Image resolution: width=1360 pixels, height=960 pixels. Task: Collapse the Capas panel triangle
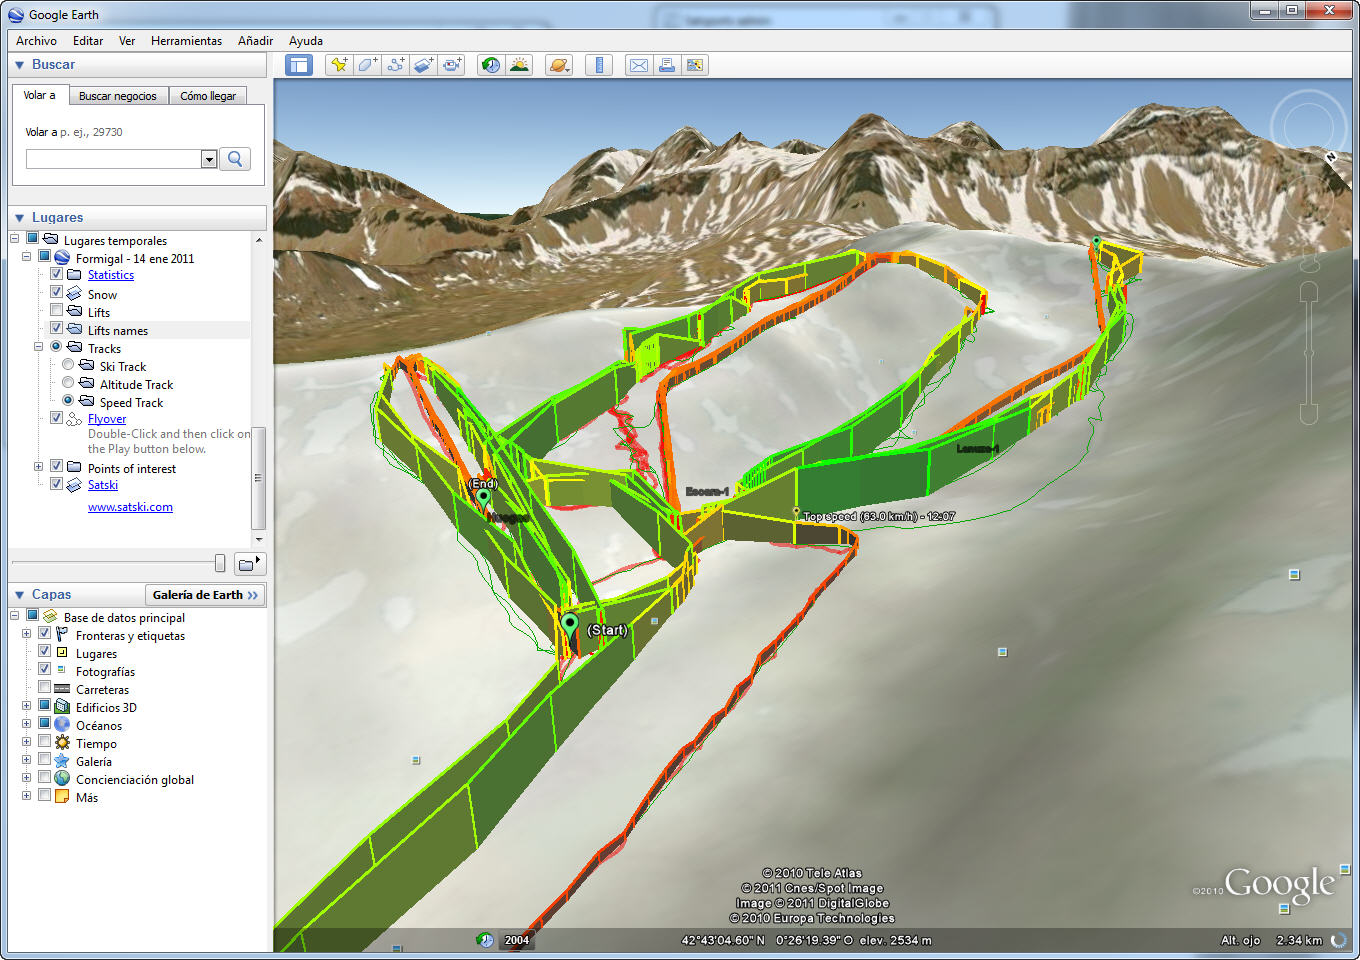(19, 595)
